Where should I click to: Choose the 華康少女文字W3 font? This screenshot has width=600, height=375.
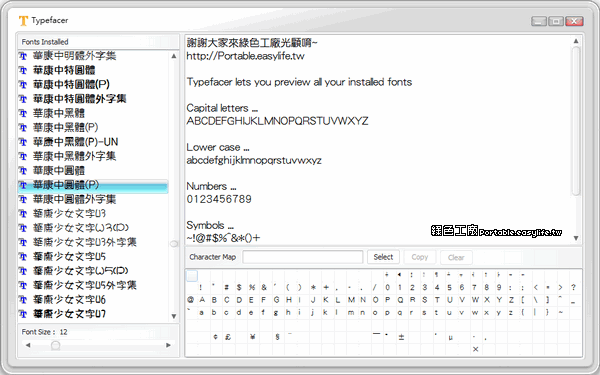click(x=93, y=214)
